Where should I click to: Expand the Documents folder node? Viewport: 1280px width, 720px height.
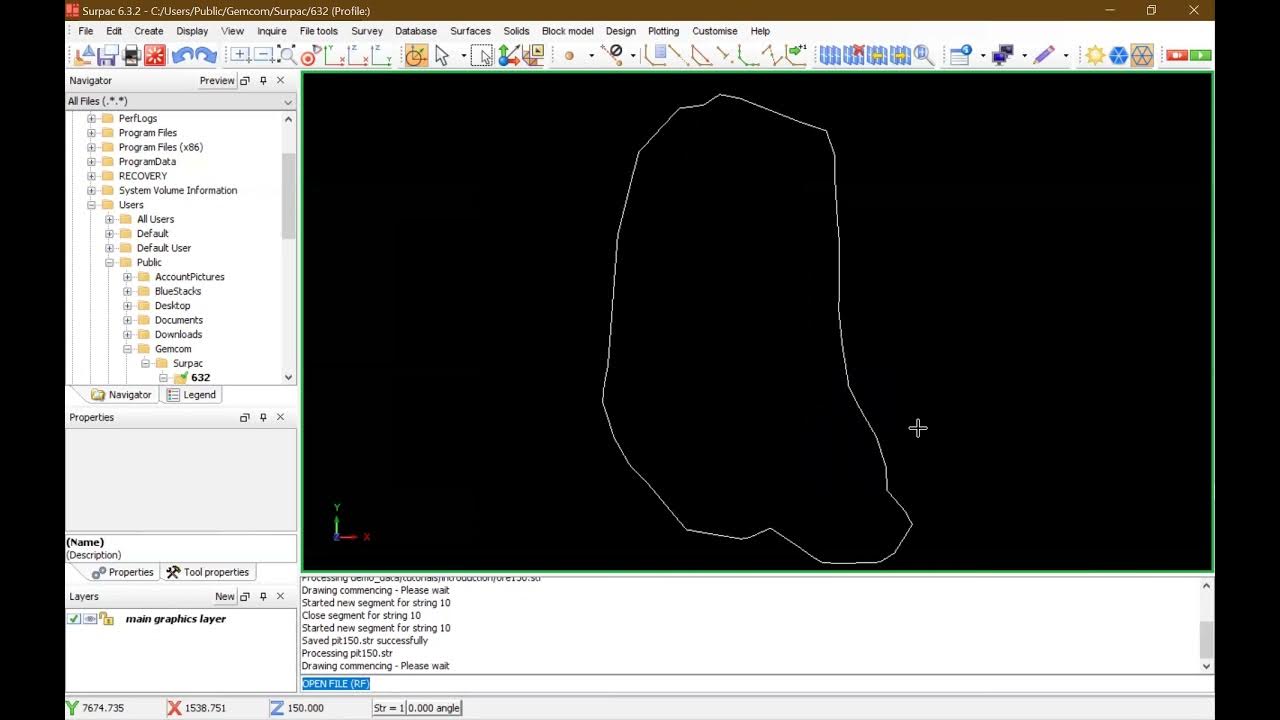click(x=127, y=320)
